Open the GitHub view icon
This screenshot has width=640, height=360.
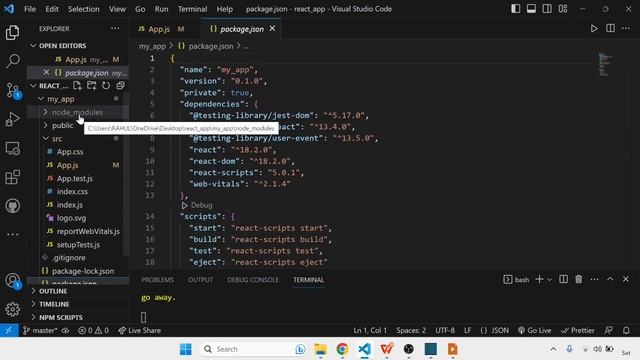pyautogui.click(x=12, y=206)
